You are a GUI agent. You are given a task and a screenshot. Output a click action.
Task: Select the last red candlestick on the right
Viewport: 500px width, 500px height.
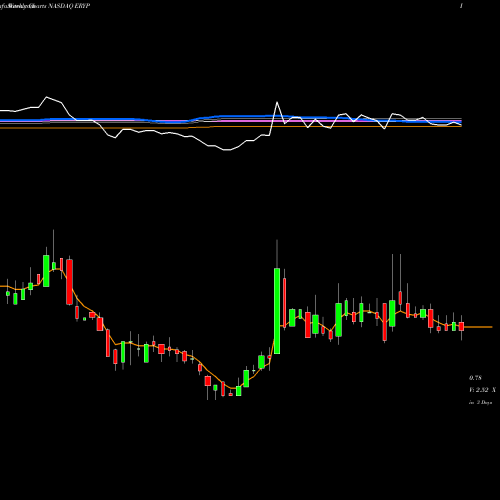pos(461,326)
